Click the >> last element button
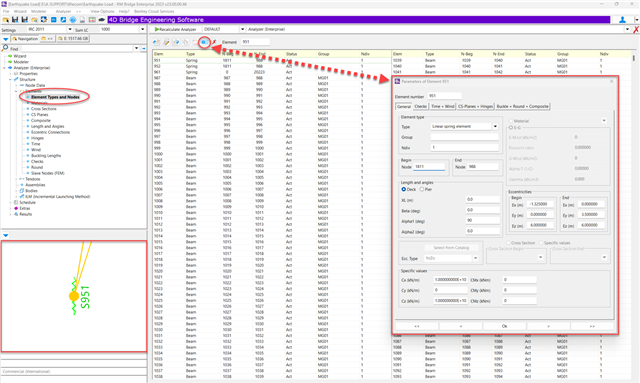 click(592, 326)
